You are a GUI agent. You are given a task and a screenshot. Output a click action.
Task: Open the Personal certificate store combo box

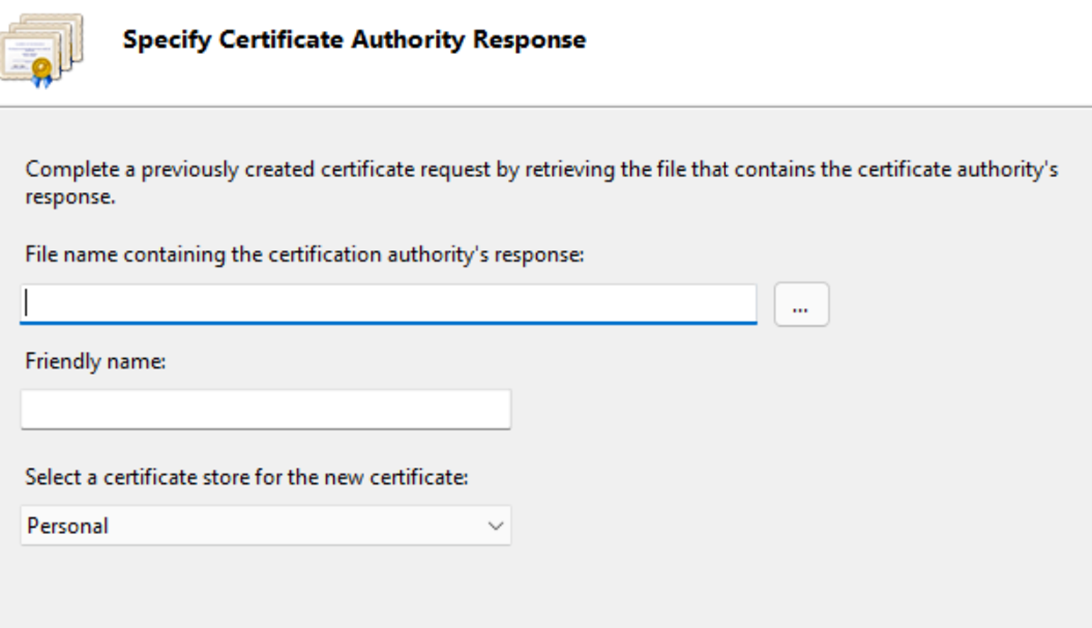point(266,526)
